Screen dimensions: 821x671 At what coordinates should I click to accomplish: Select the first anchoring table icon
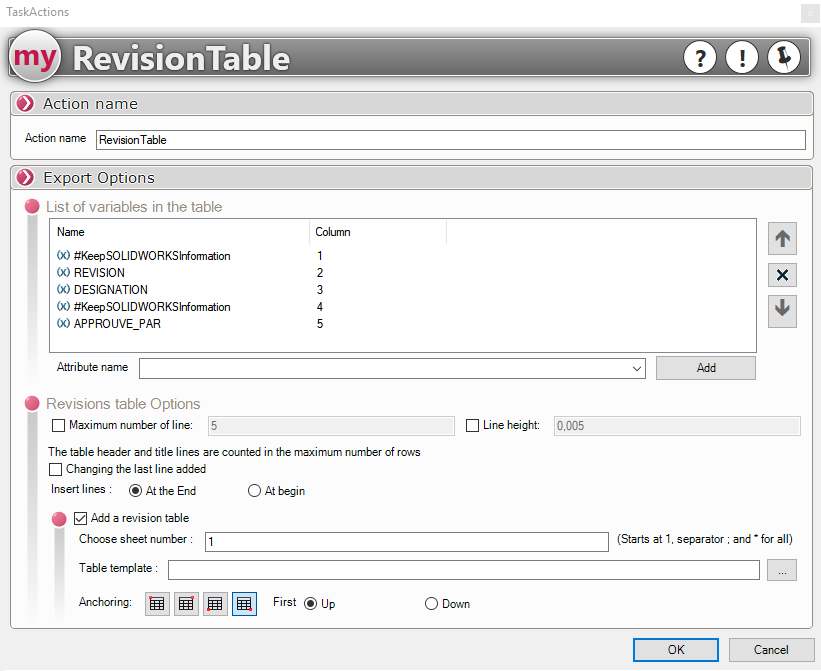click(157, 604)
